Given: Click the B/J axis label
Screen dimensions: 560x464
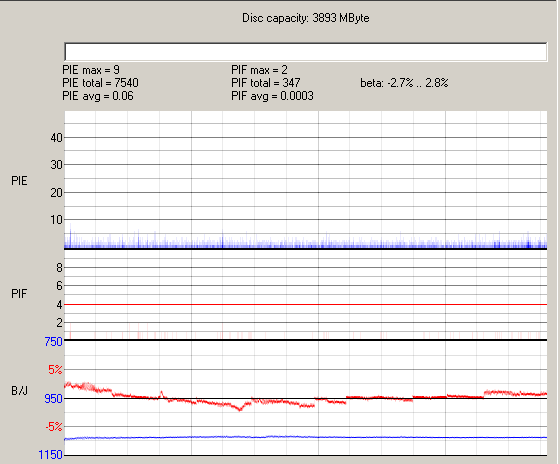Looking at the screenshot, I should pyautogui.click(x=19, y=390).
